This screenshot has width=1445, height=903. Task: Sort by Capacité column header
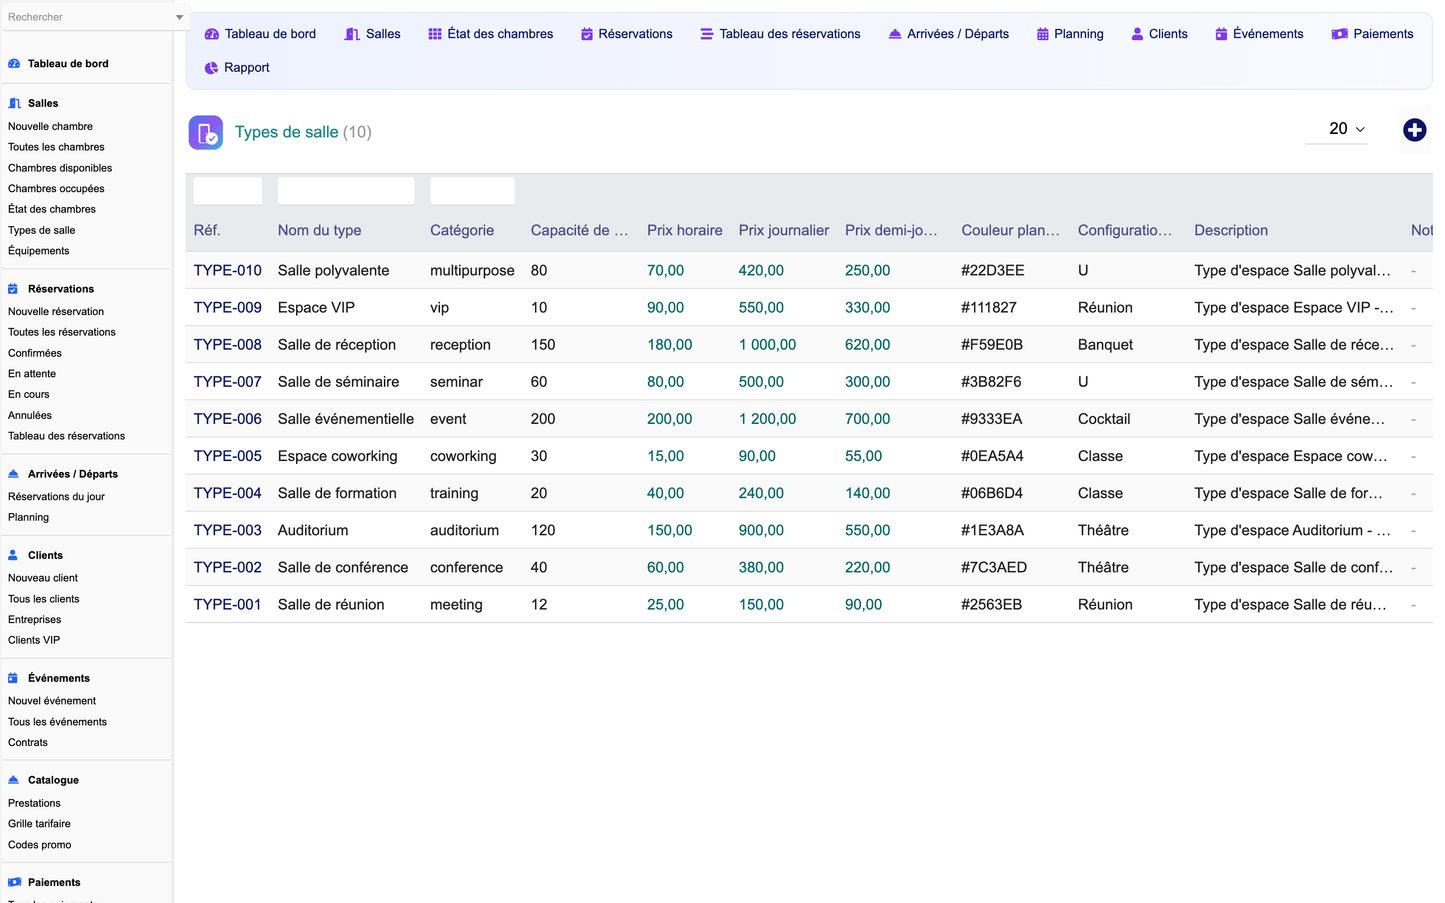tap(580, 231)
